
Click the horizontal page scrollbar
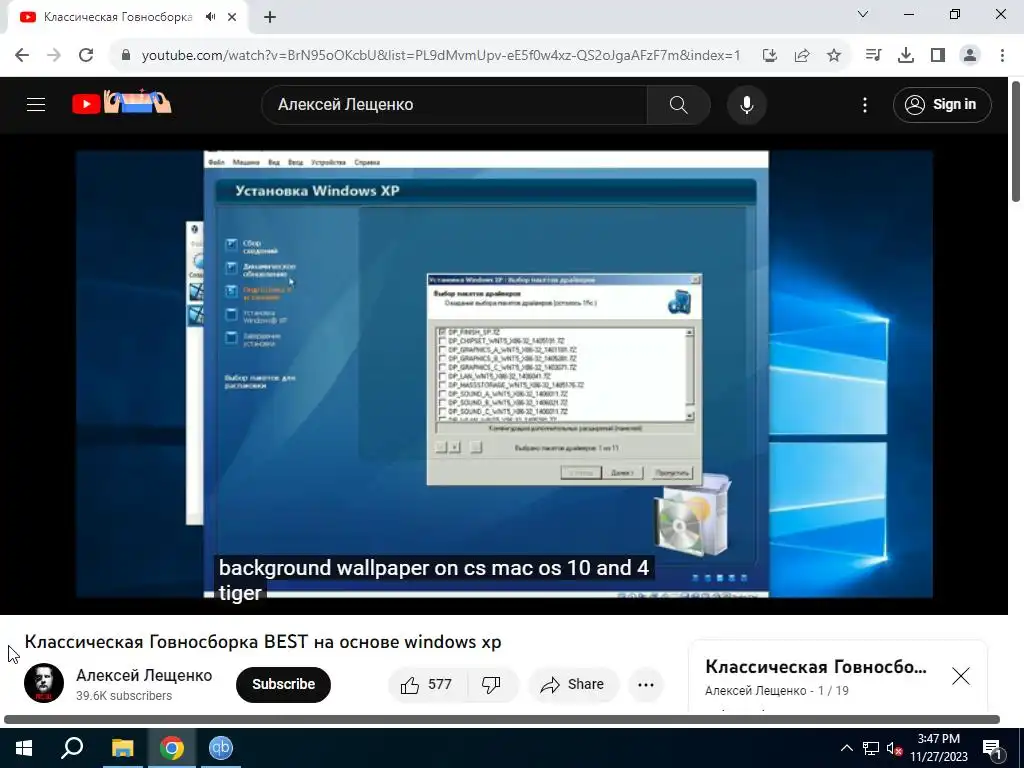(502, 720)
